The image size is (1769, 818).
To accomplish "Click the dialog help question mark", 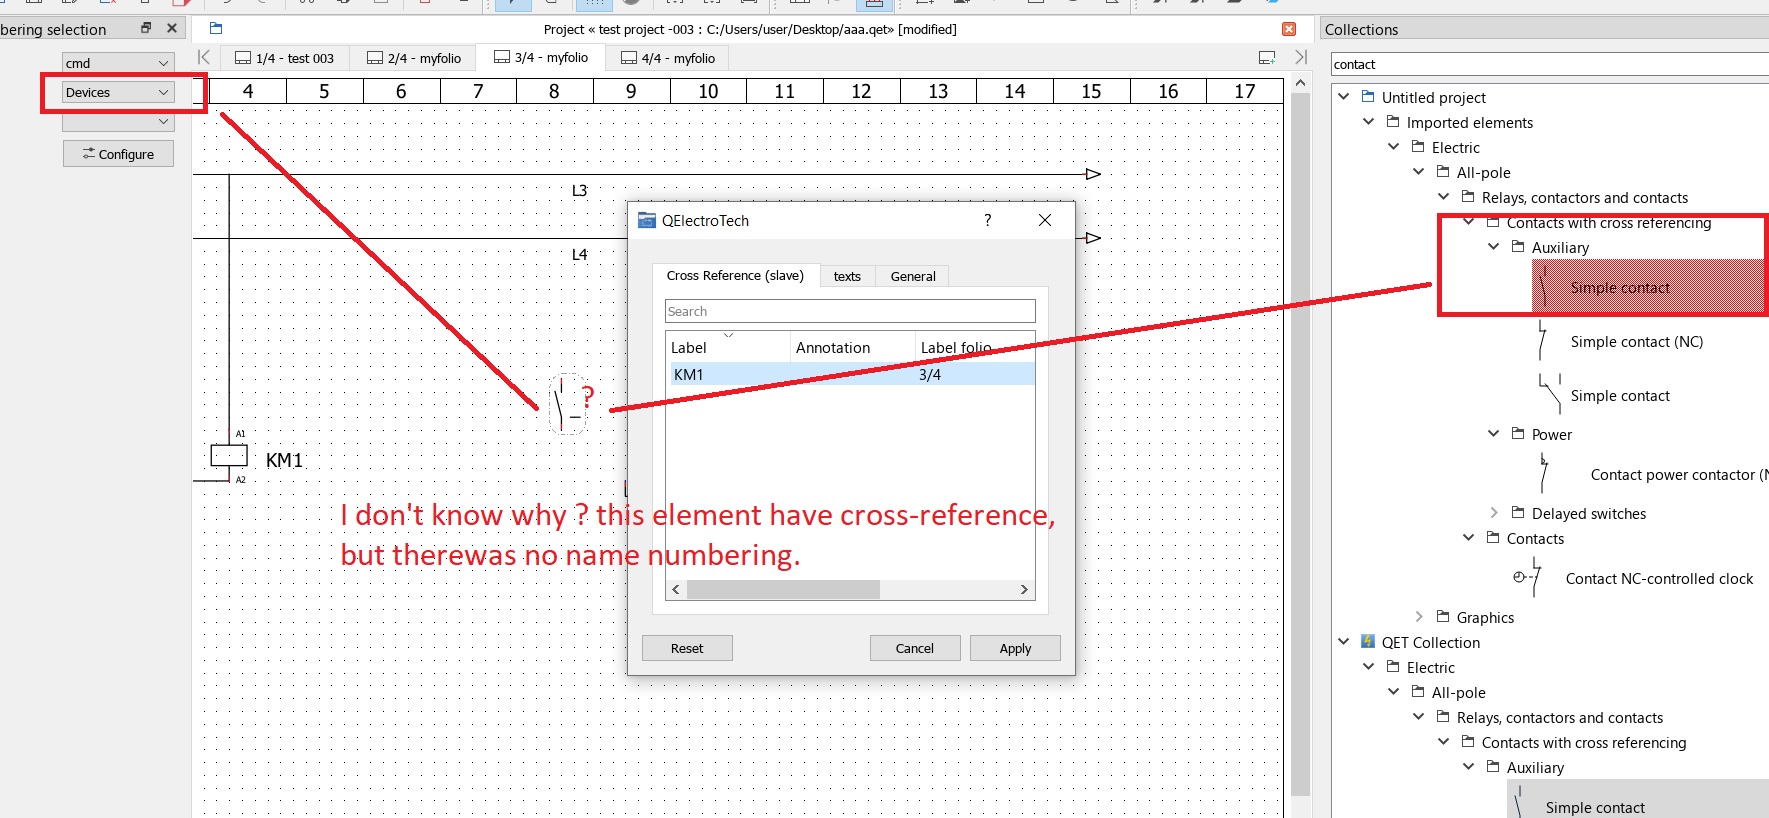I will click(x=987, y=220).
